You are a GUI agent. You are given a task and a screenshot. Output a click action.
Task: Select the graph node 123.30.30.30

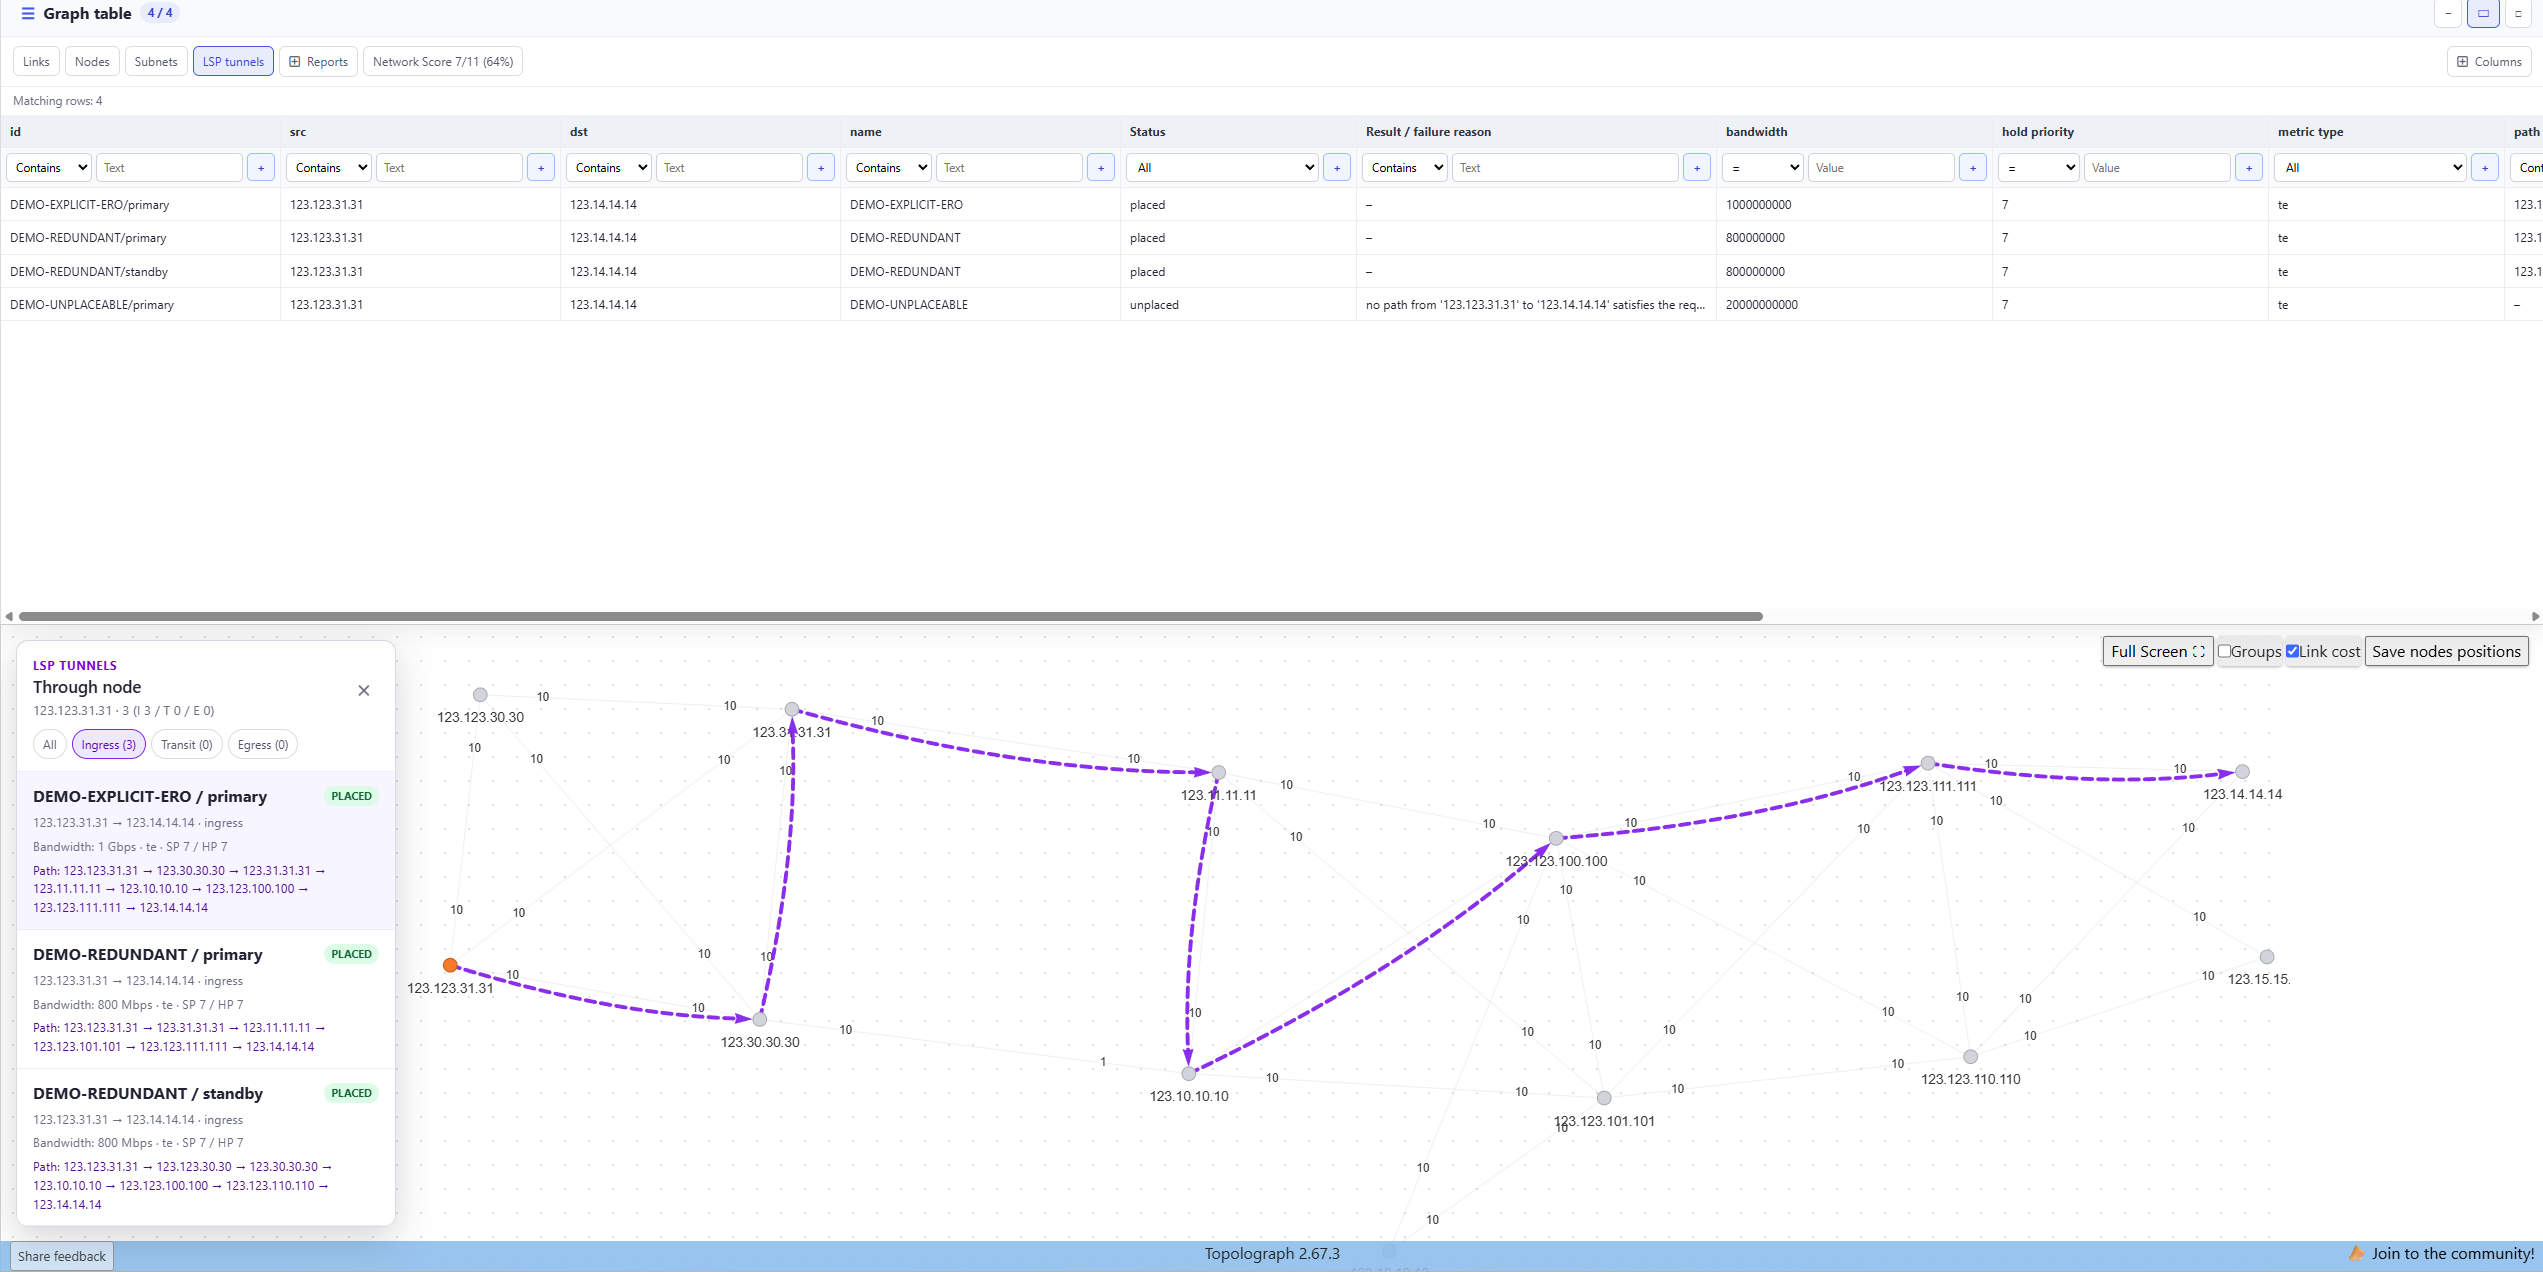tap(760, 1019)
